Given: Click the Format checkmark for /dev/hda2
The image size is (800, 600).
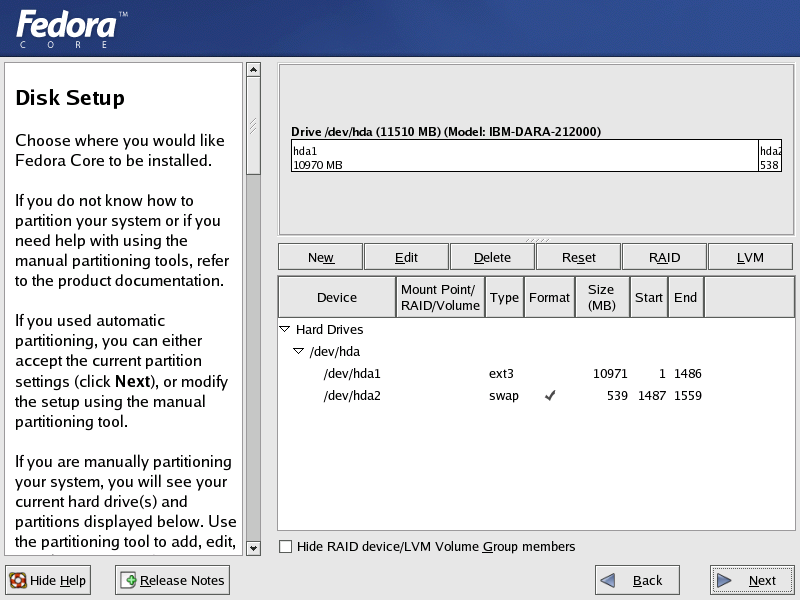Looking at the screenshot, I should [x=549, y=395].
